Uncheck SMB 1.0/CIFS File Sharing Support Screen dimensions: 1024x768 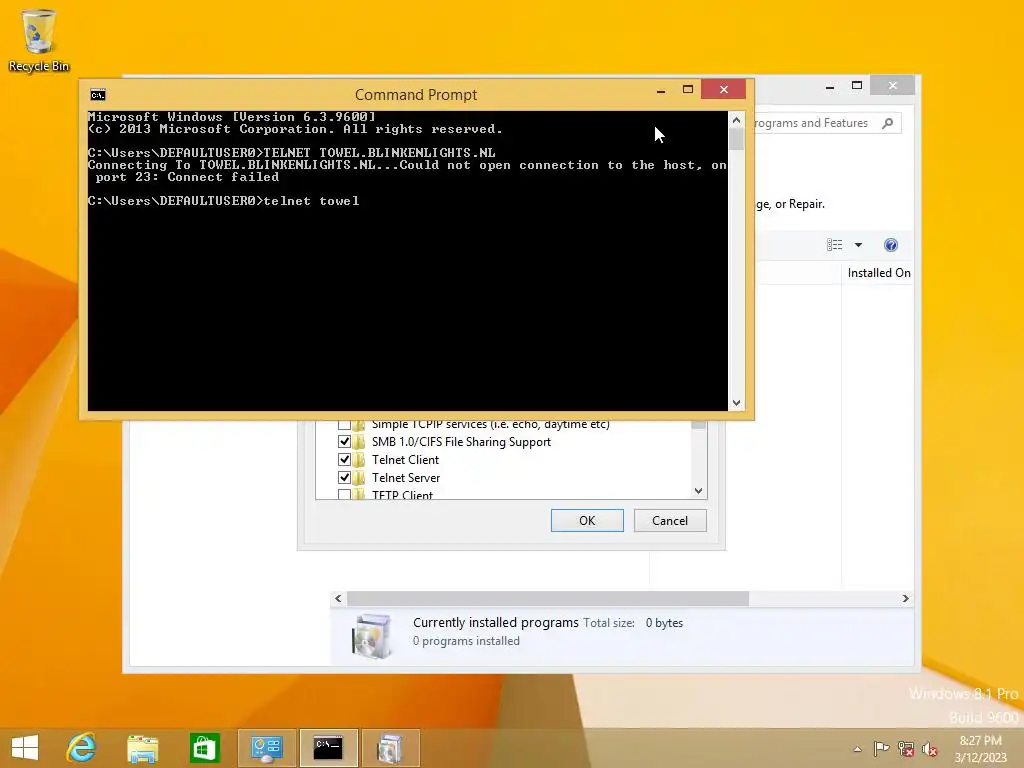click(344, 442)
